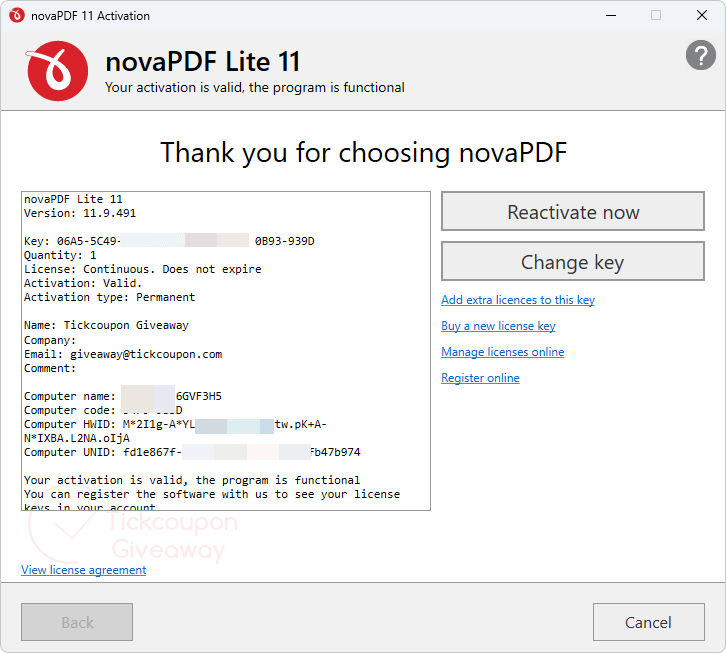Screen dimensions: 726x653
Task: Minimize the novaPDF Activation window
Action: pos(611,15)
